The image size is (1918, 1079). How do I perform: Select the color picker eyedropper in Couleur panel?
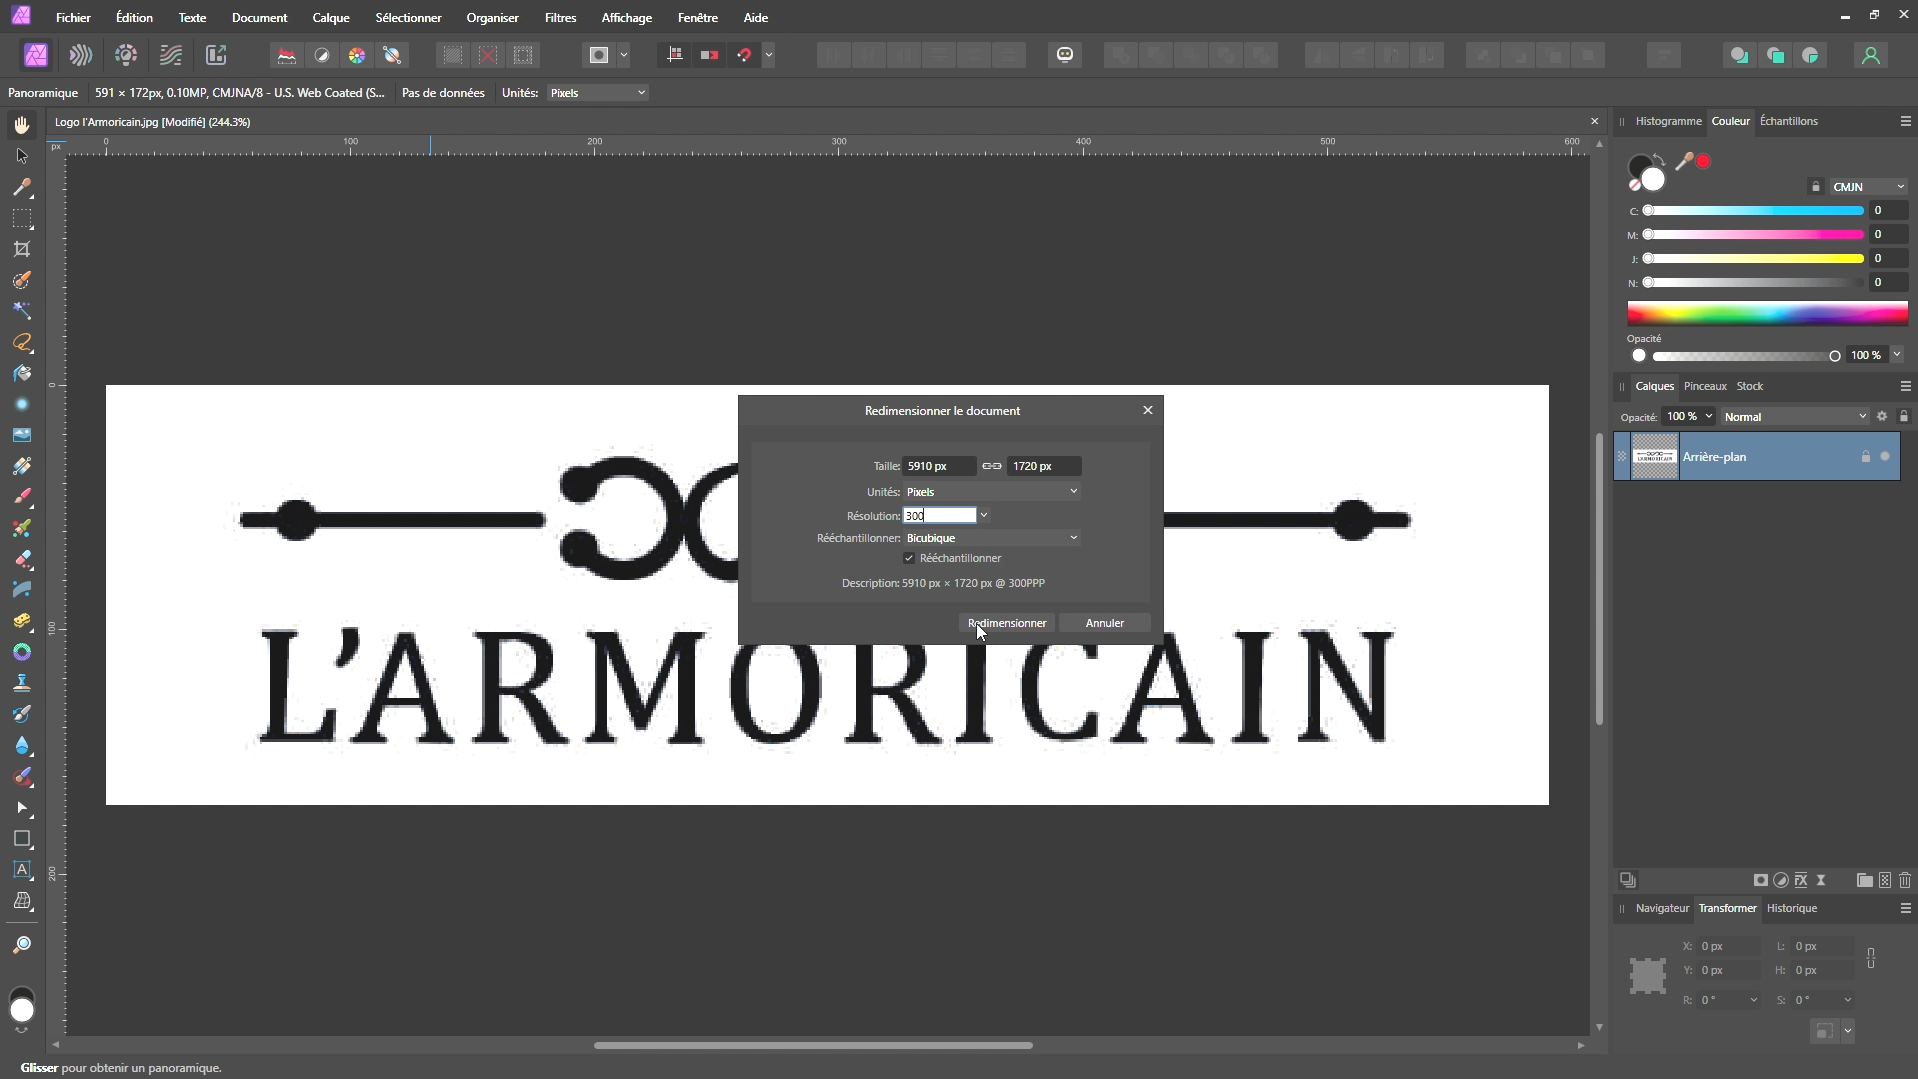(x=1684, y=161)
